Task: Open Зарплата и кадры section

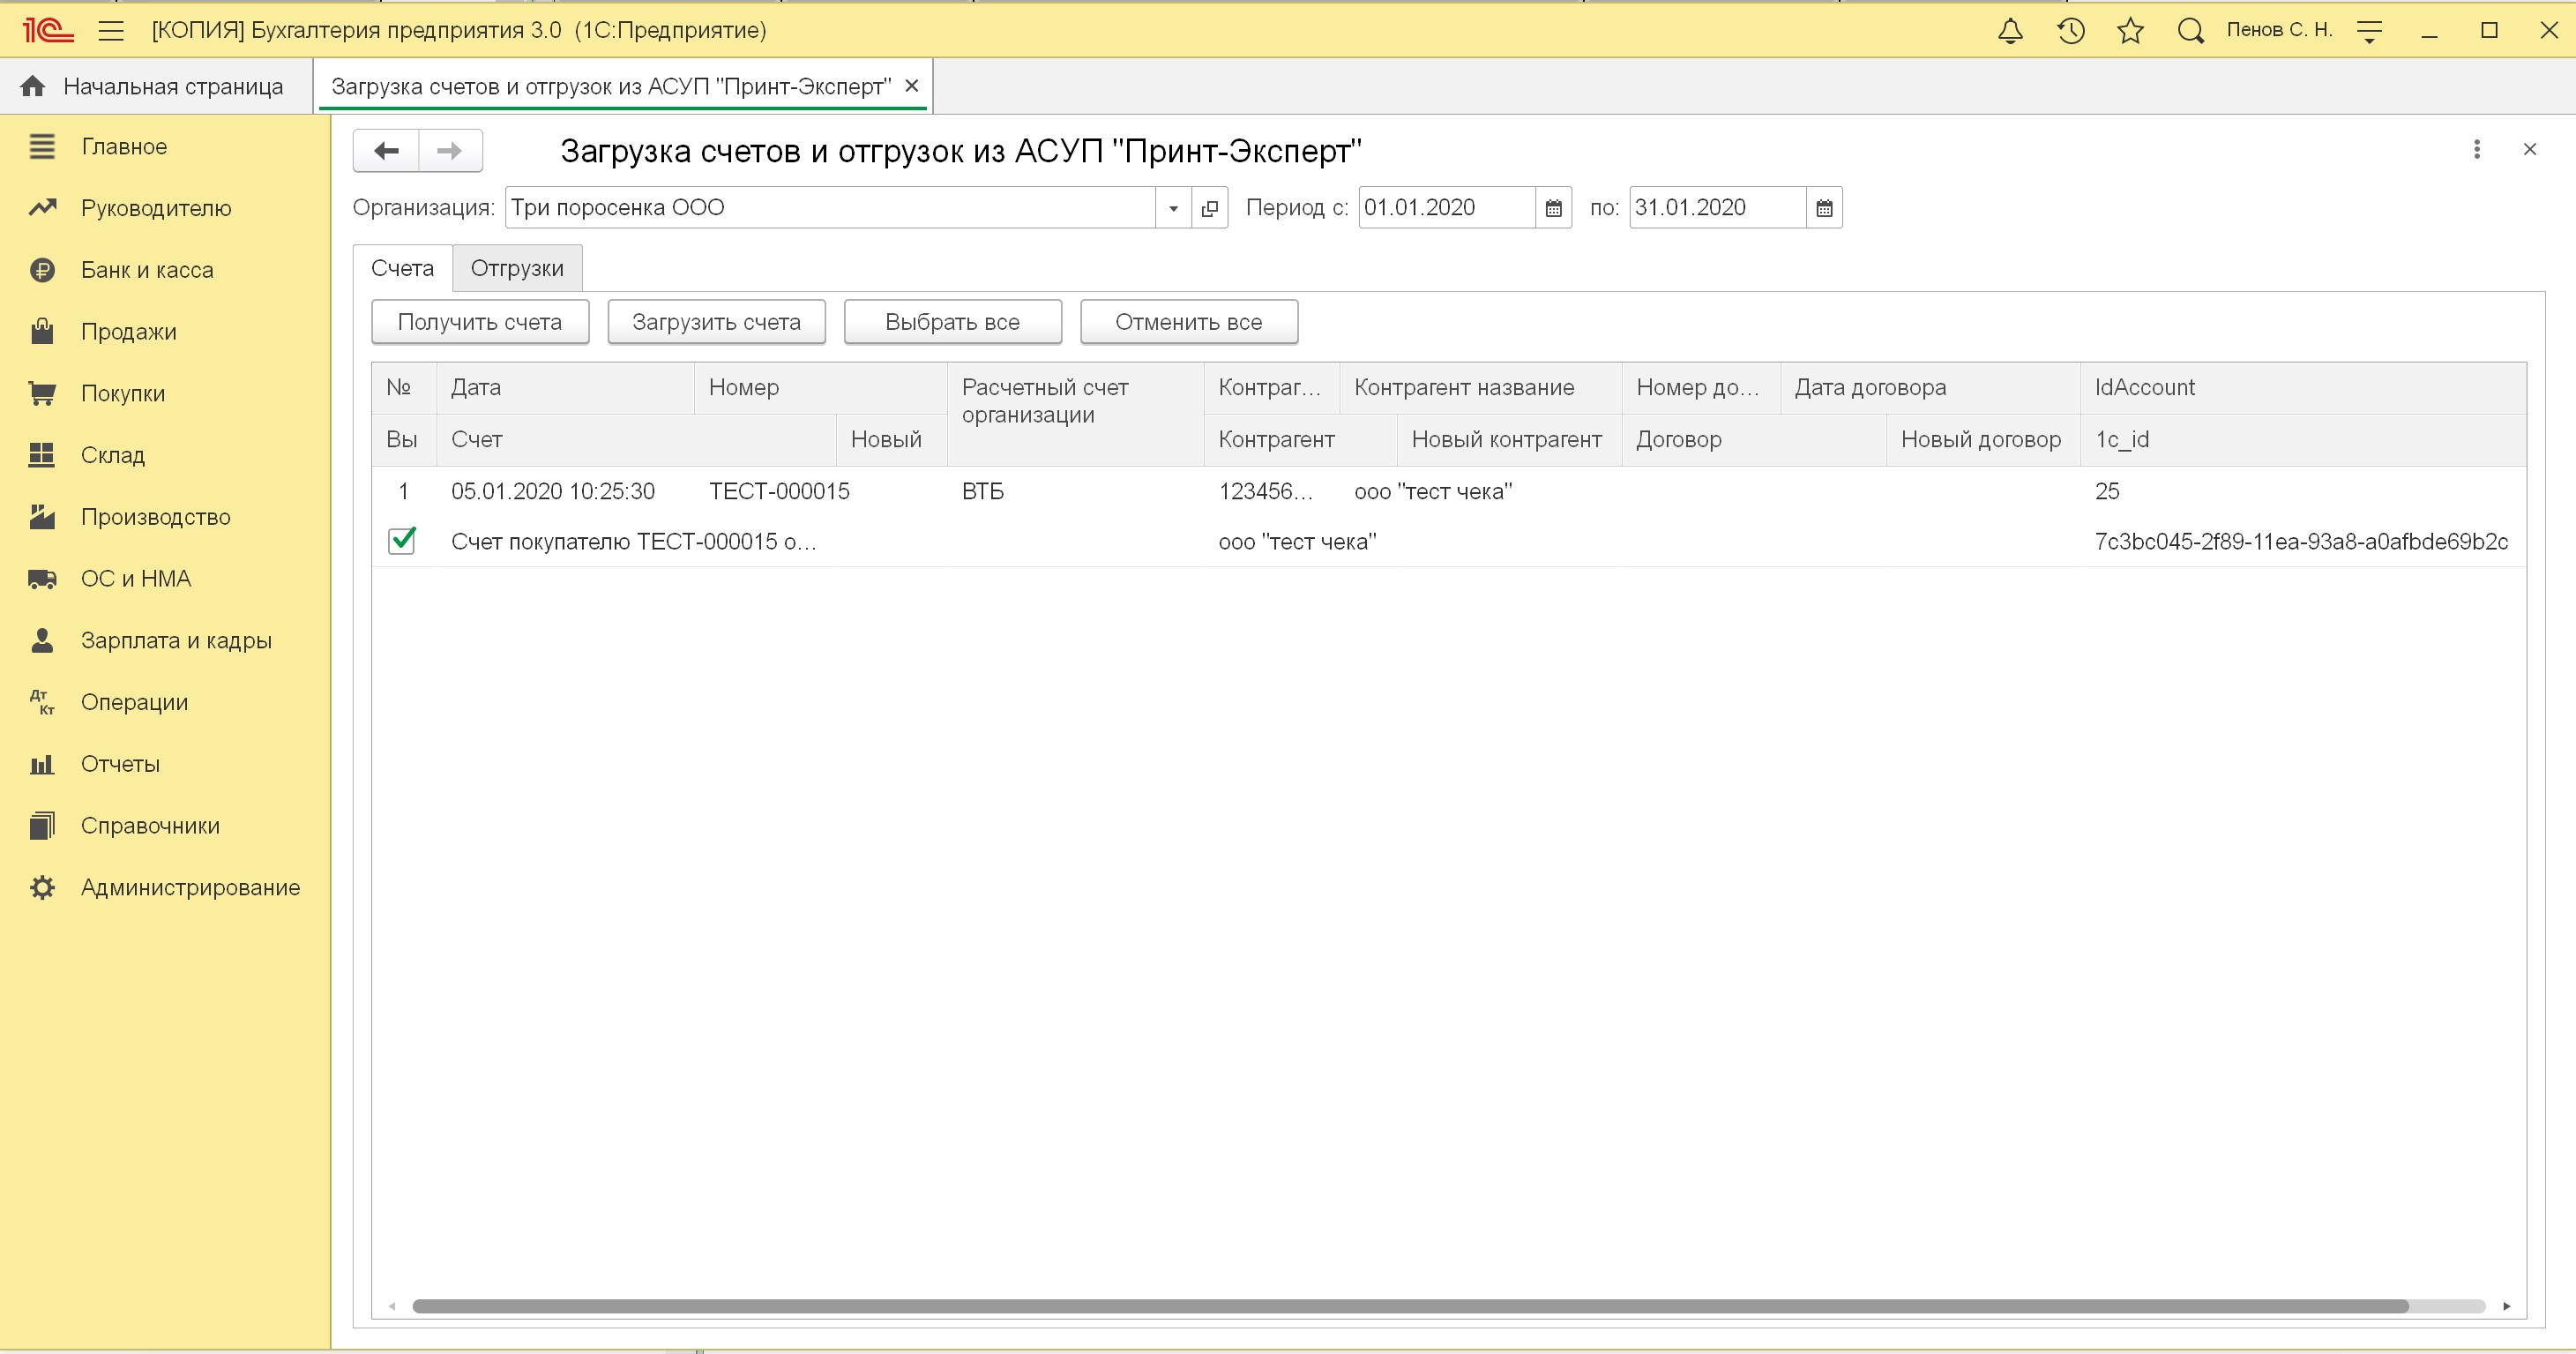Action: pyautogui.click(x=176, y=641)
